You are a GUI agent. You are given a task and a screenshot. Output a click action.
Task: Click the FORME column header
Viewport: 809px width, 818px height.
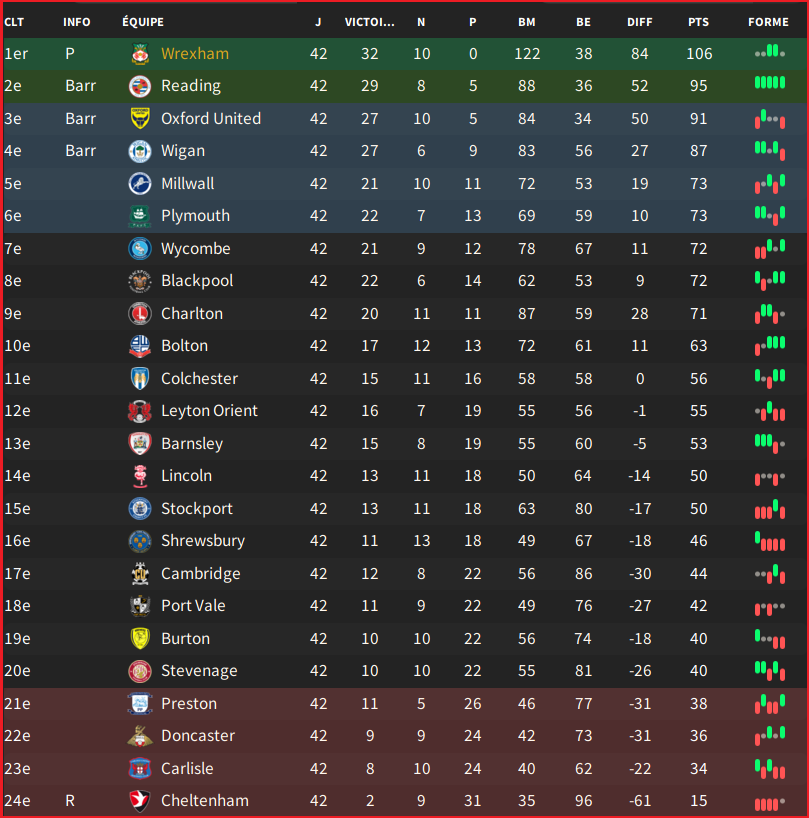[x=768, y=22]
